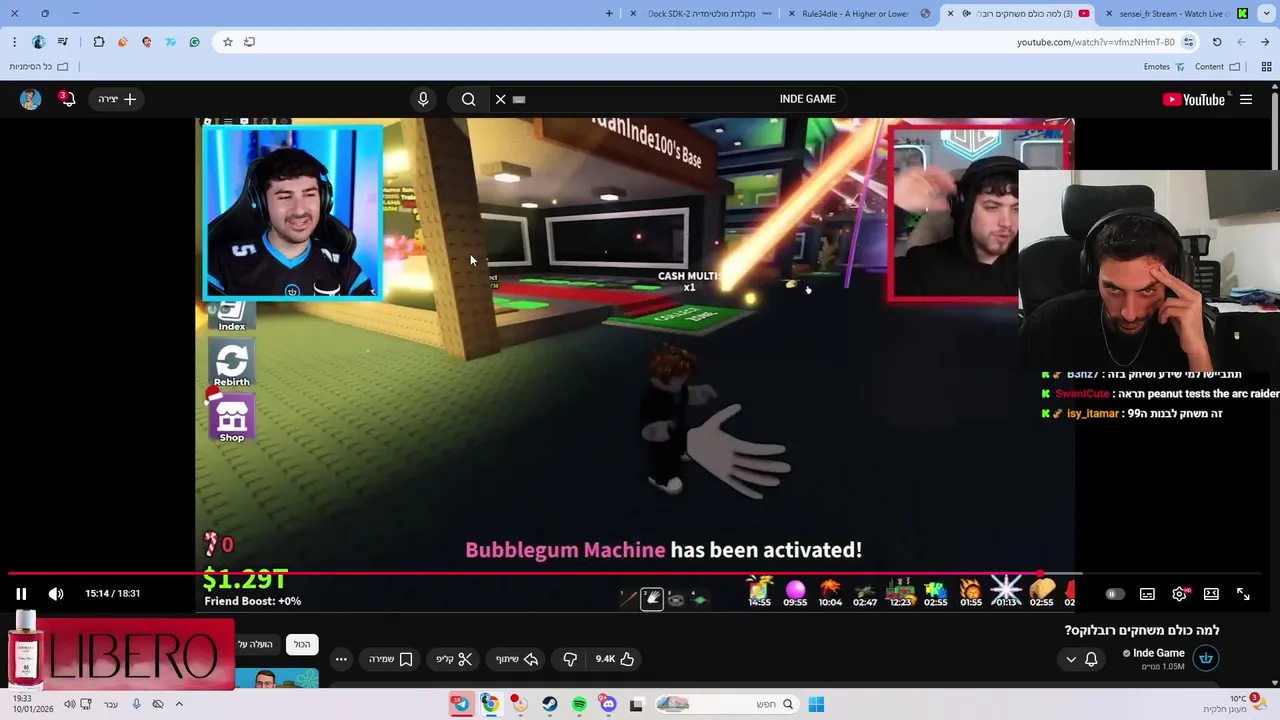Toggle the tray microphone icon
1280x720 pixels.
136,704
